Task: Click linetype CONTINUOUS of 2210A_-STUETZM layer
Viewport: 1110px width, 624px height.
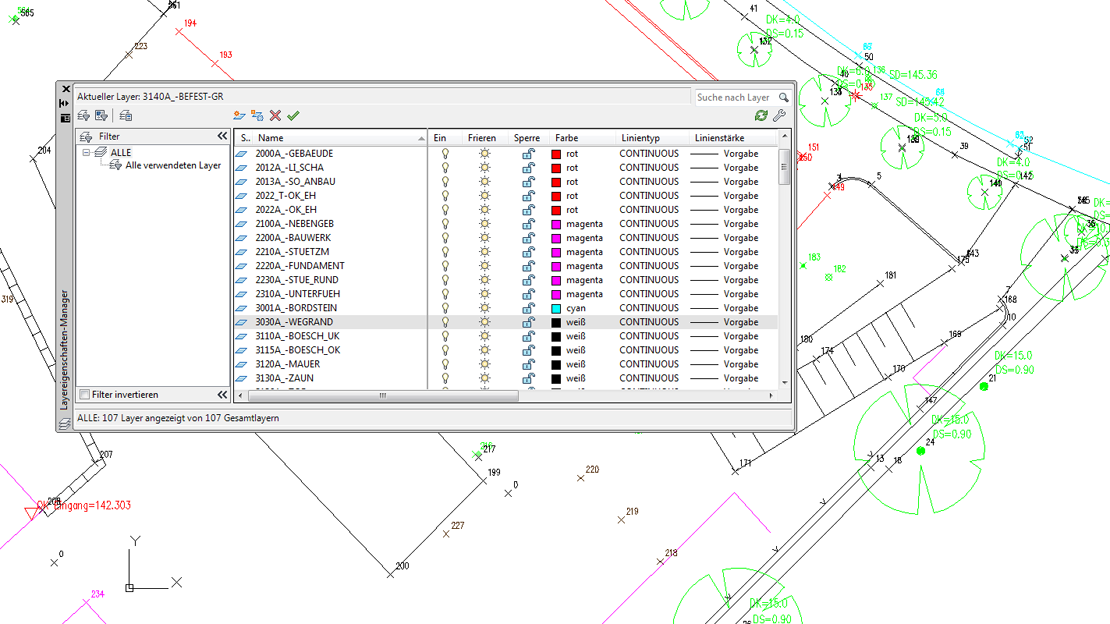Action: [649, 252]
